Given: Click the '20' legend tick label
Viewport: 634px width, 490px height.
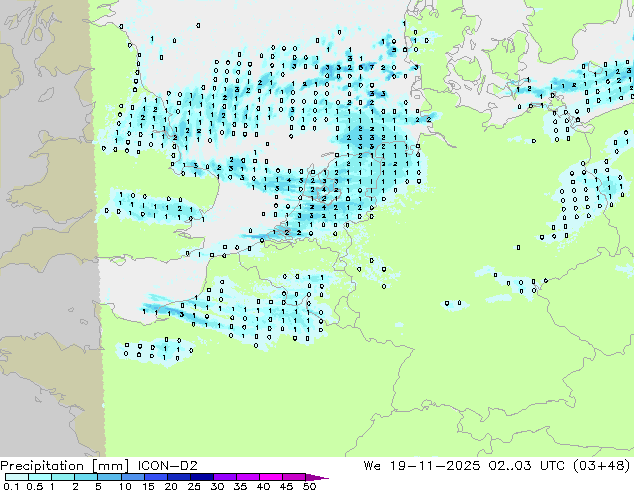Looking at the screenshot, I should coord(171,486).
